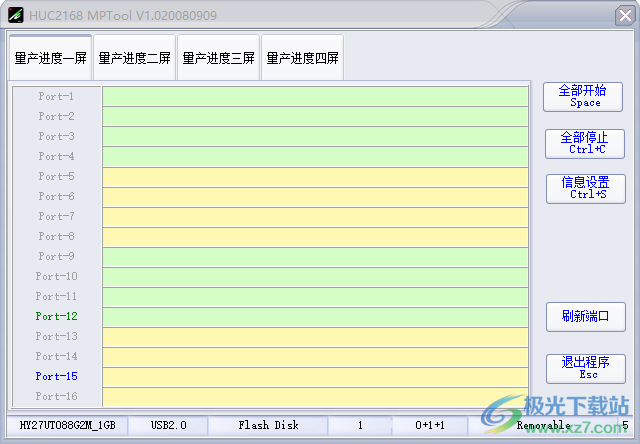Select the Port-6 label

coord(56,196)
